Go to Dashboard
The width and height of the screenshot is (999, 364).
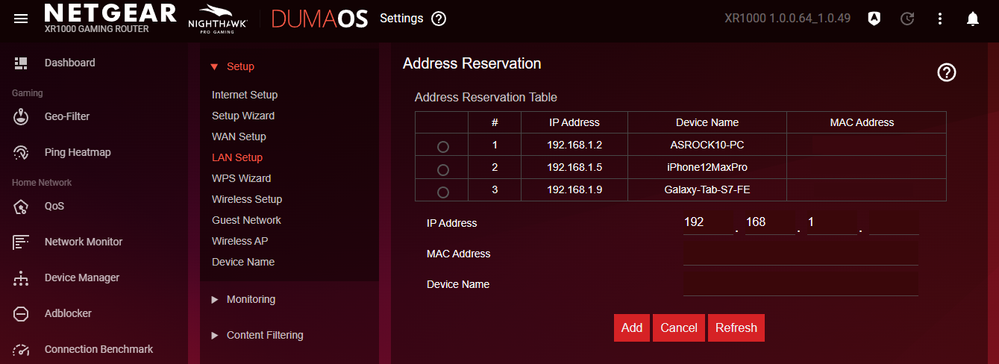[70, 62]
